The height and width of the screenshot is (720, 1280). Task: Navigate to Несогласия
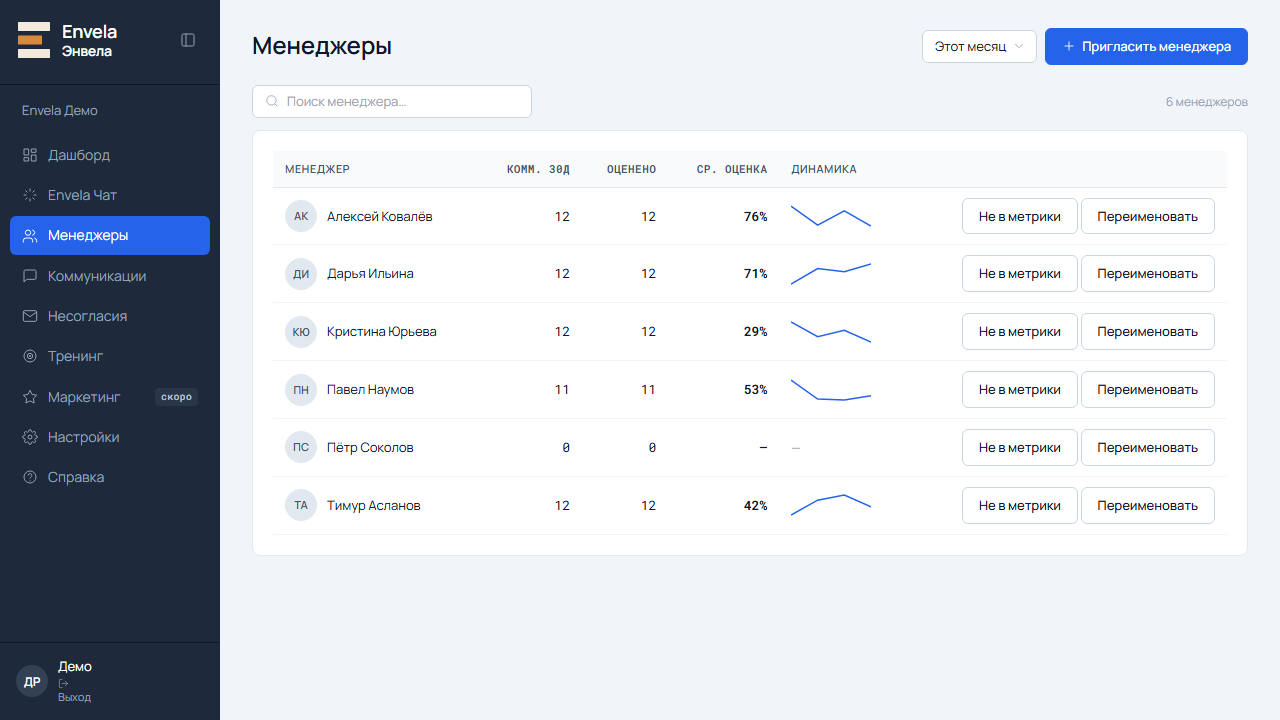point(110,316)
